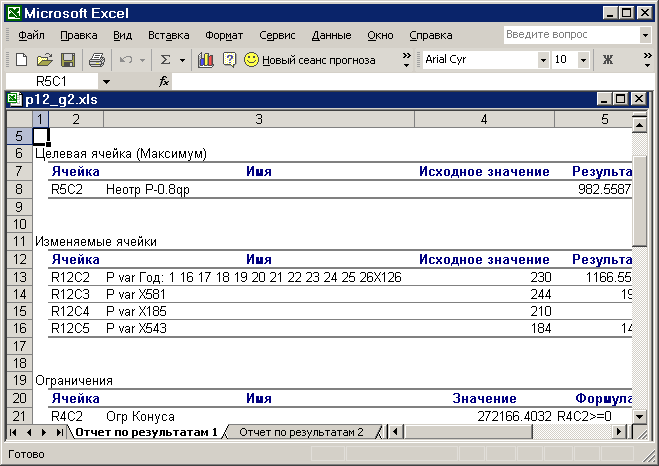Select row 13 header

pyautogui.click(x=19, y=277)
